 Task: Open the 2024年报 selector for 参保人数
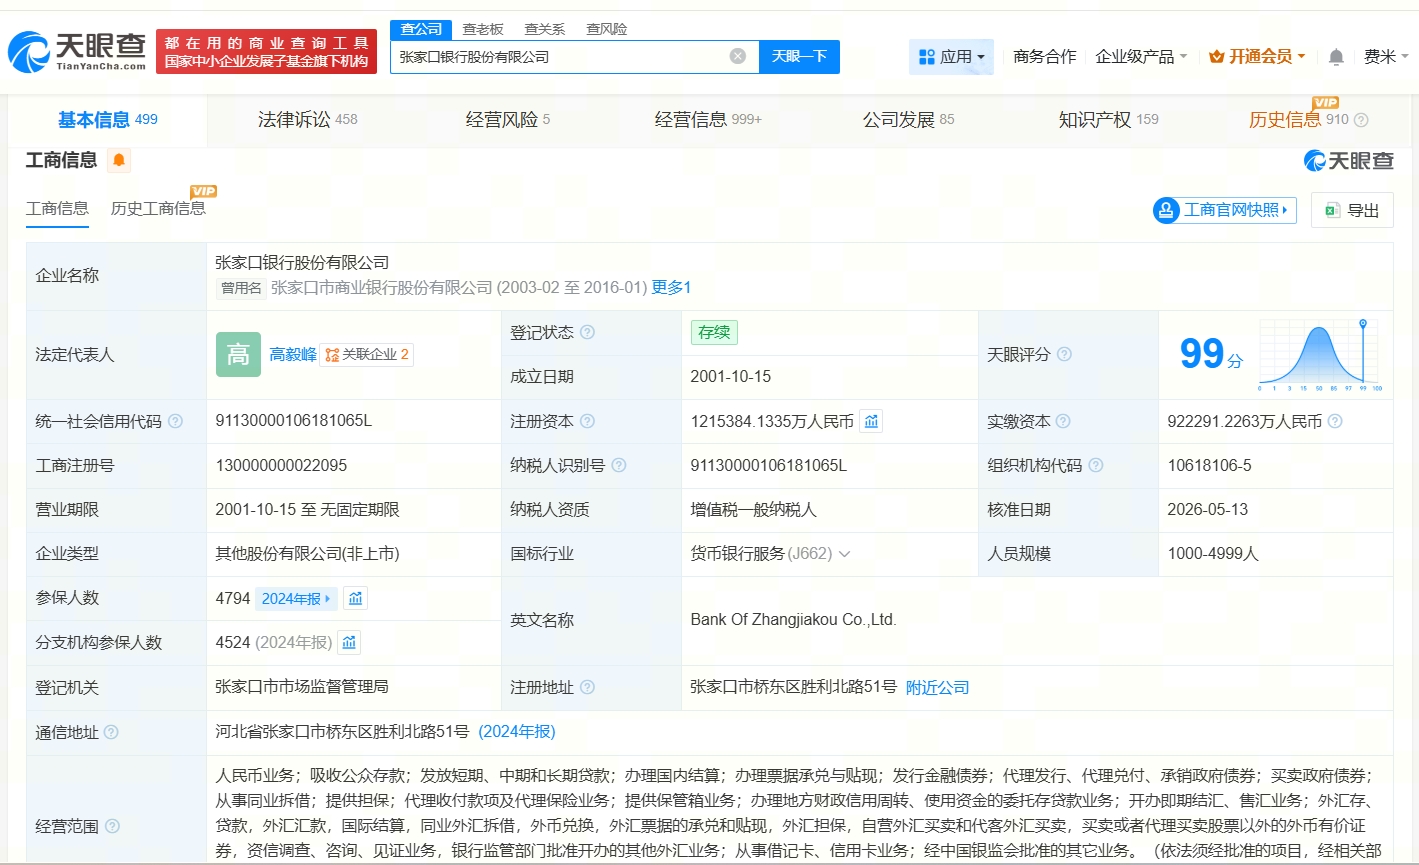pyautogui.click(x=296, y=598)
